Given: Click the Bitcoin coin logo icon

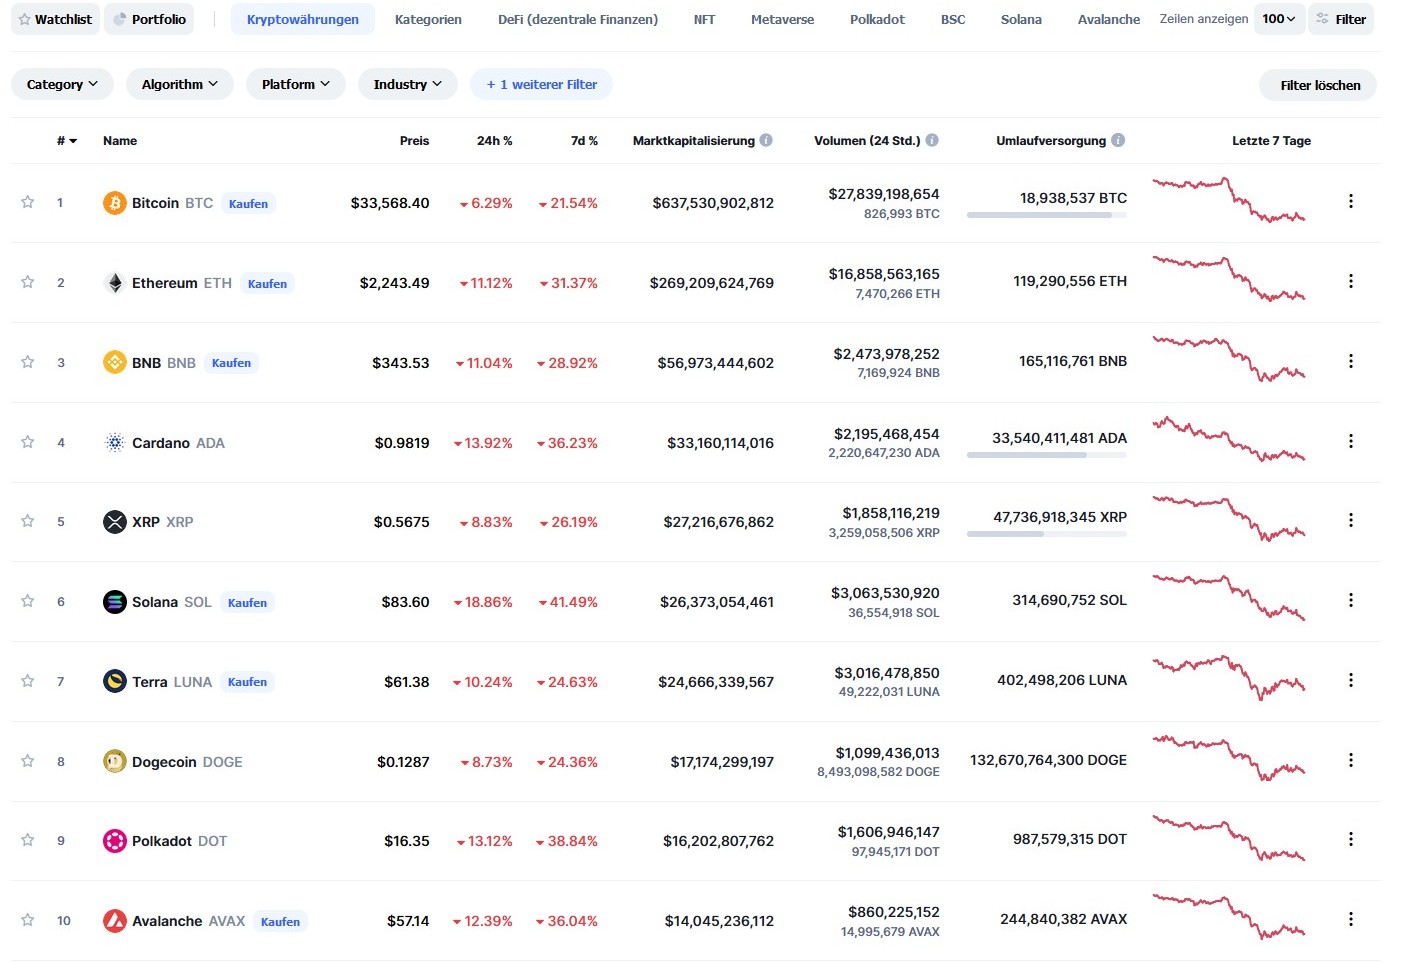Looking at the screenshot, I should point(115,203).
